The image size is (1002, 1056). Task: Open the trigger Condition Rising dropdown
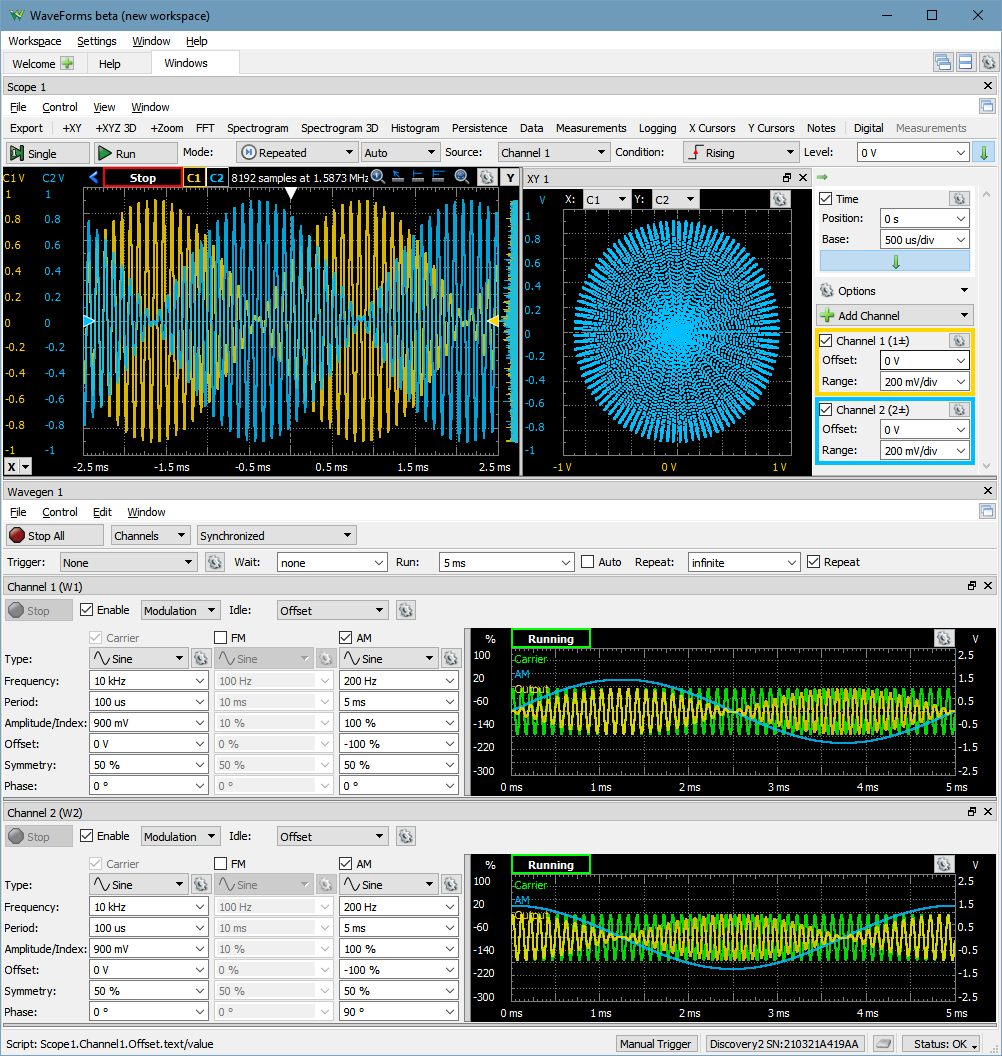click(x=741, y=153)
